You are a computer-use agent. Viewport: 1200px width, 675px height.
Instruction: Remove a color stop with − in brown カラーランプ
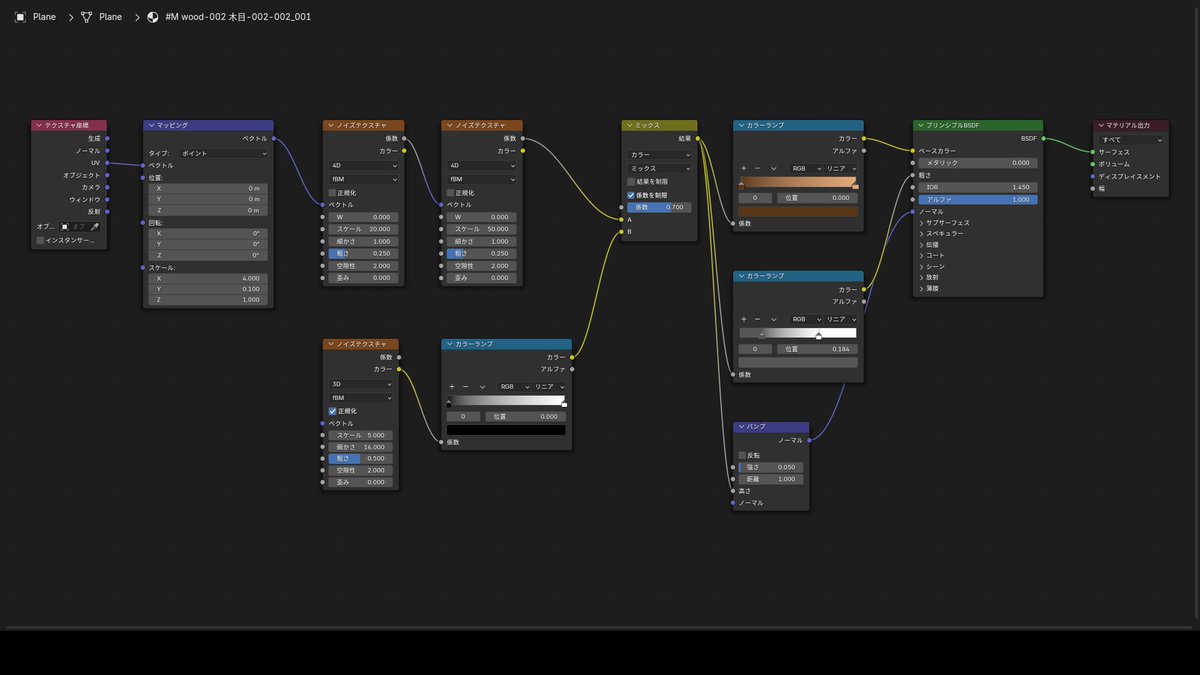click(x=757, y=168)
